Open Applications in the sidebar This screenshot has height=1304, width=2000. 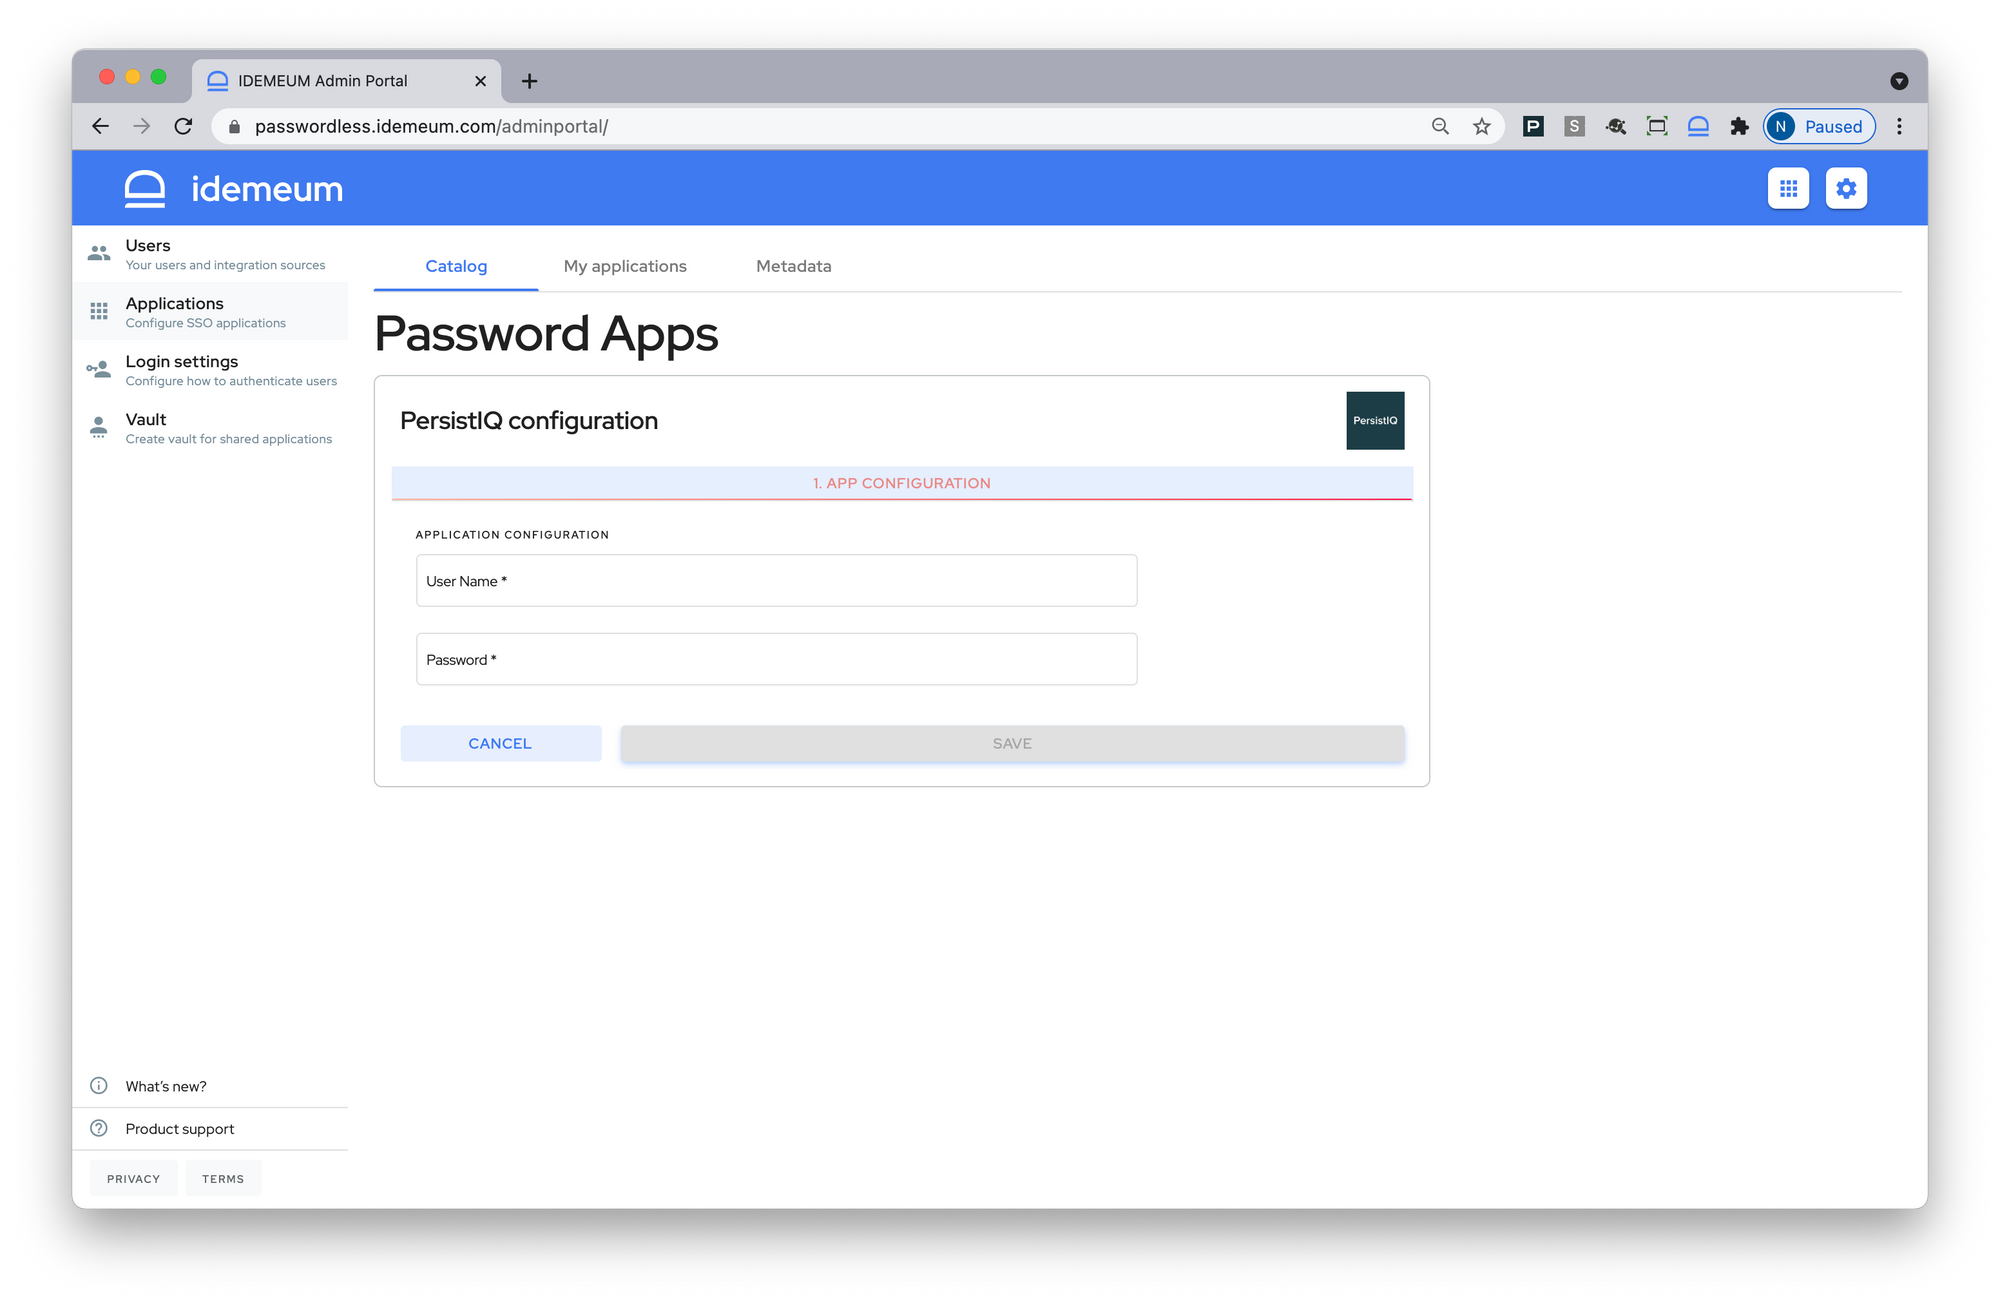click(x=211, y=312)
